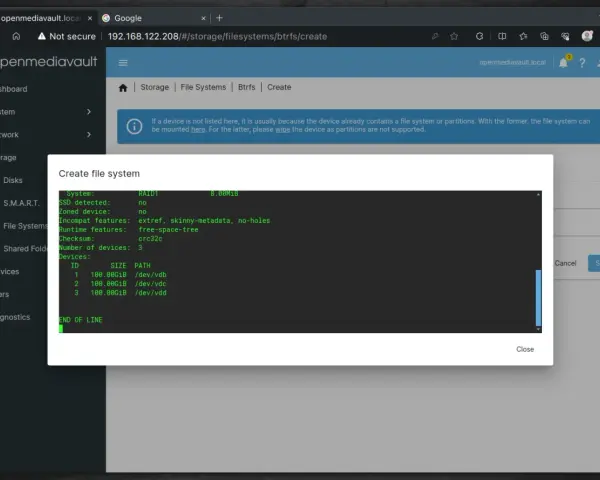Close the openmediavault.local tab

point(90,18)
